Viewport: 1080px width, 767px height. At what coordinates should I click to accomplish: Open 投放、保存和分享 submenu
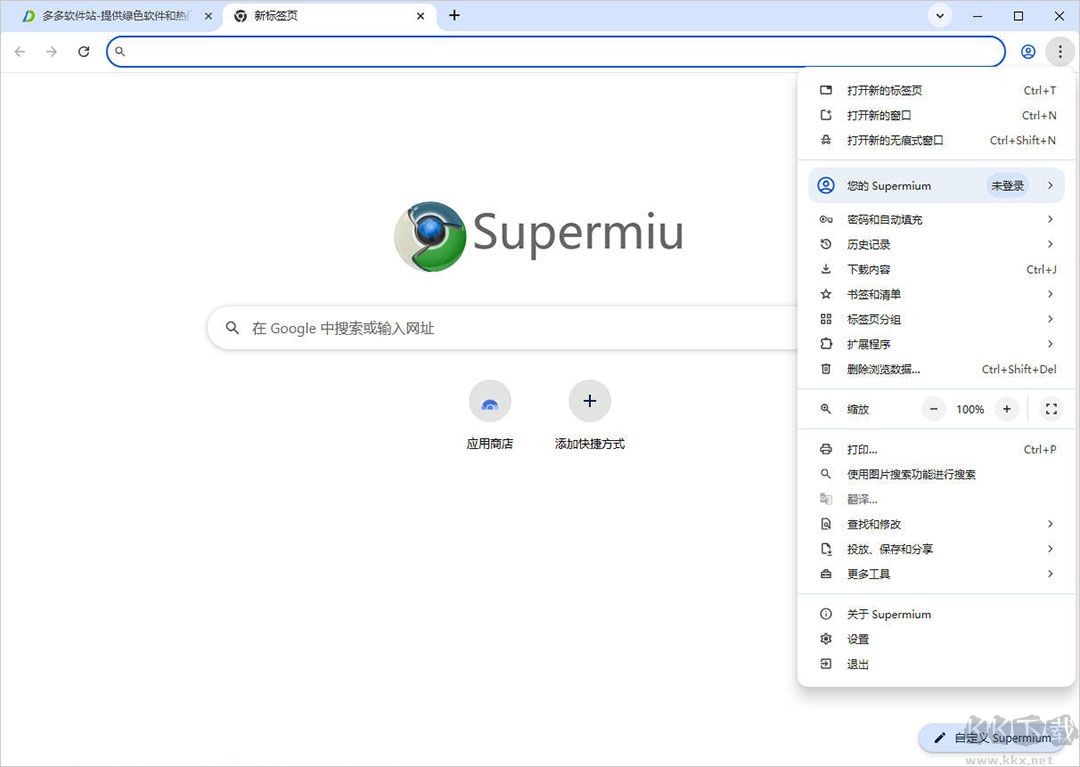(937, 549)
